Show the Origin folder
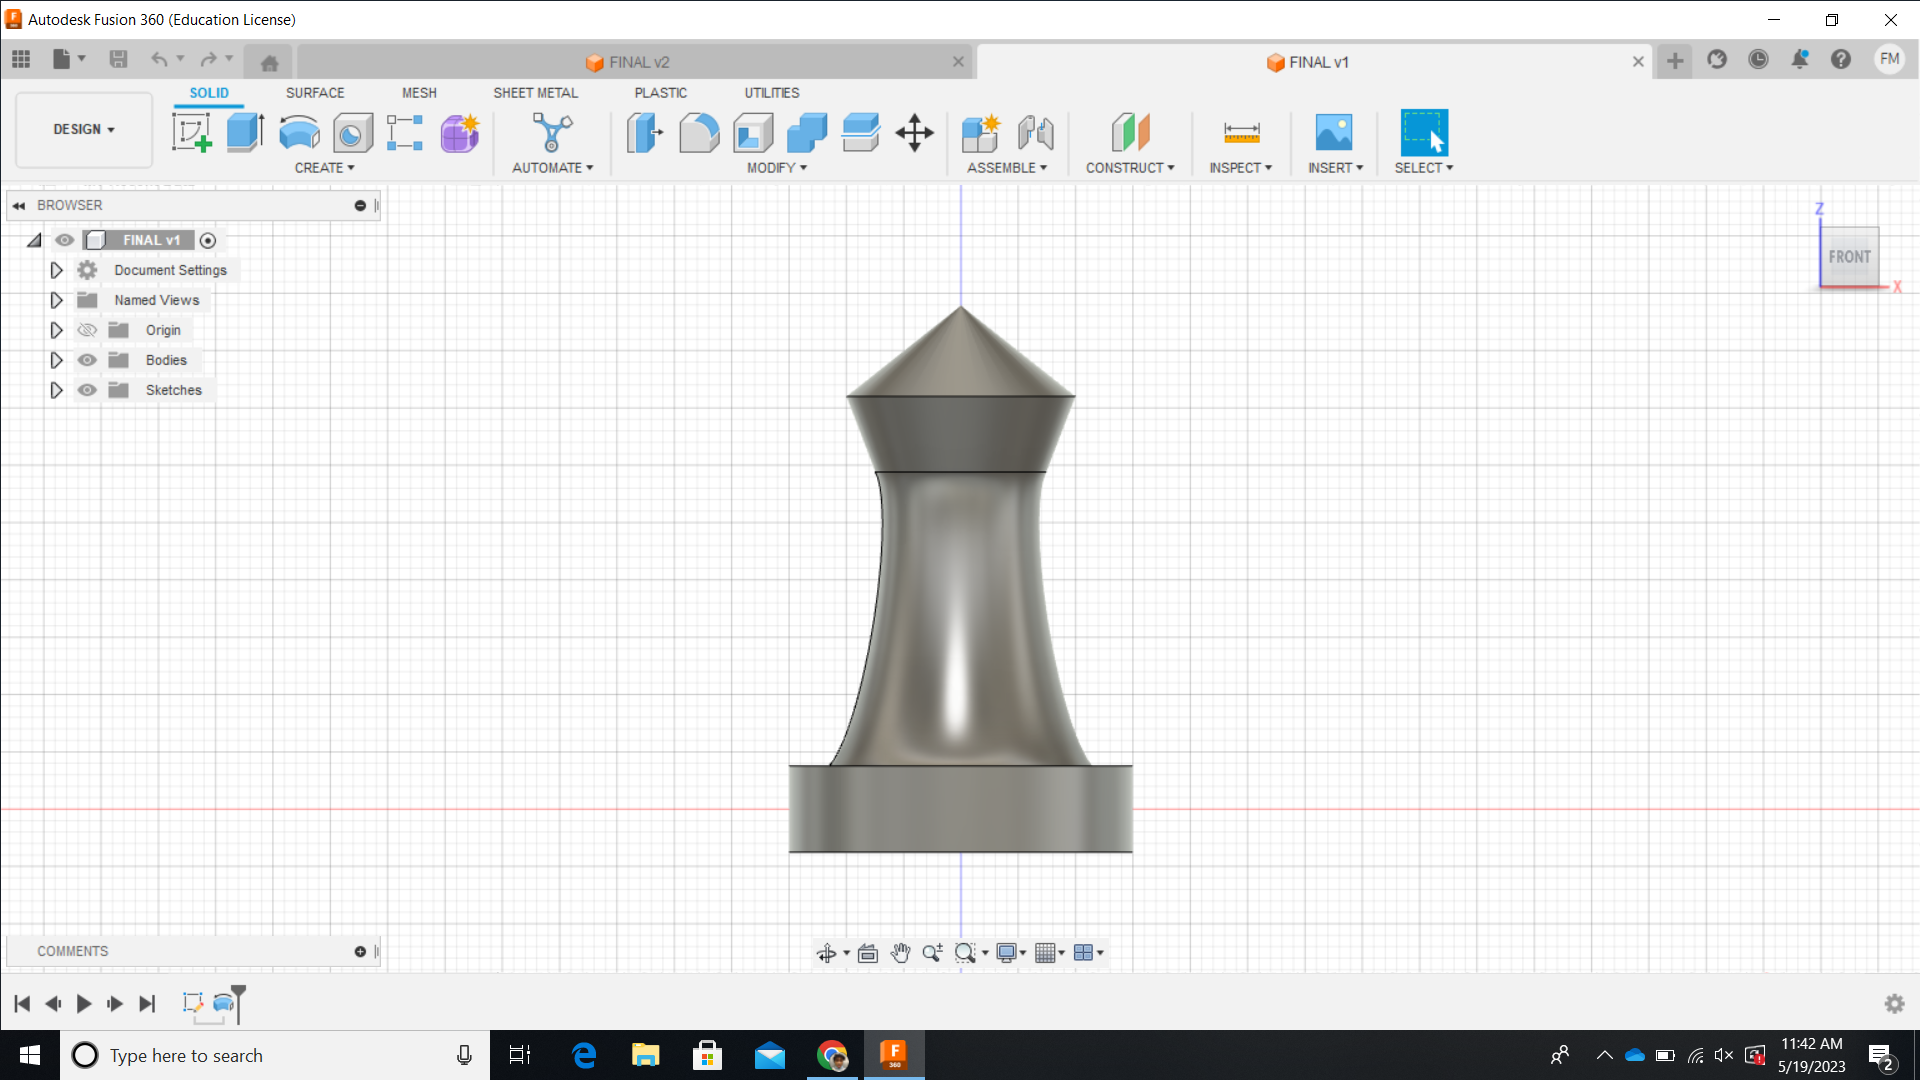This screenshot has width=1920, height=1080. 87,329
